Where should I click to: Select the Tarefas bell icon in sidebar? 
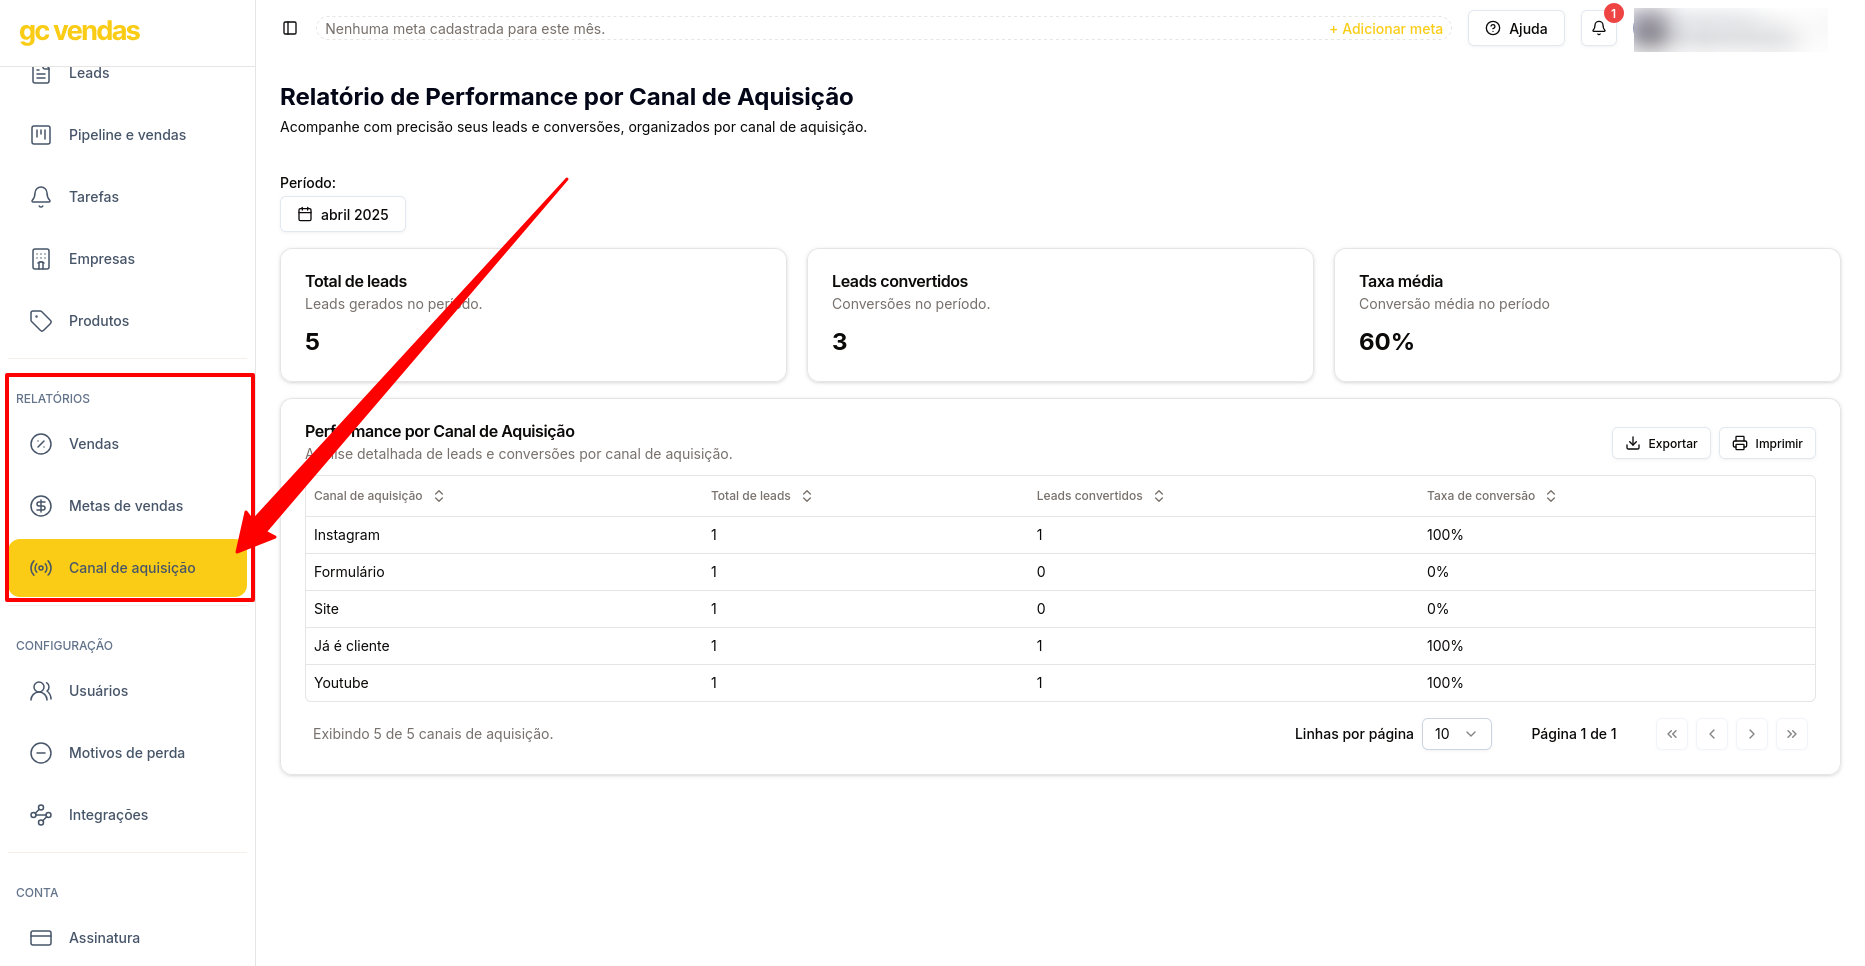[41, 196]
